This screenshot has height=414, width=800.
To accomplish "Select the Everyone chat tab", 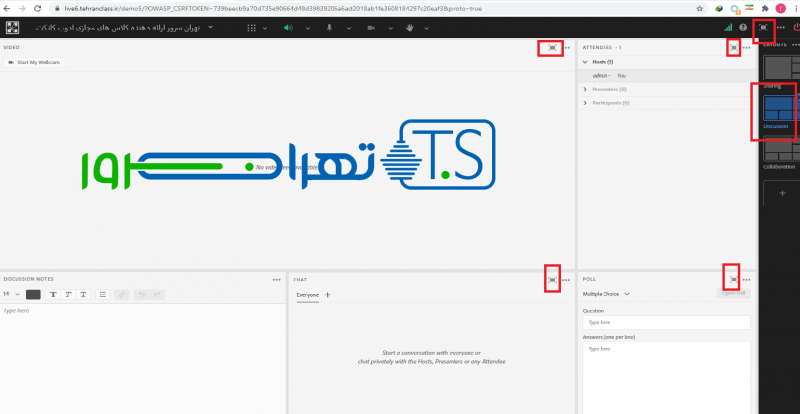I will pyautogui.click(x=307, y=295).
